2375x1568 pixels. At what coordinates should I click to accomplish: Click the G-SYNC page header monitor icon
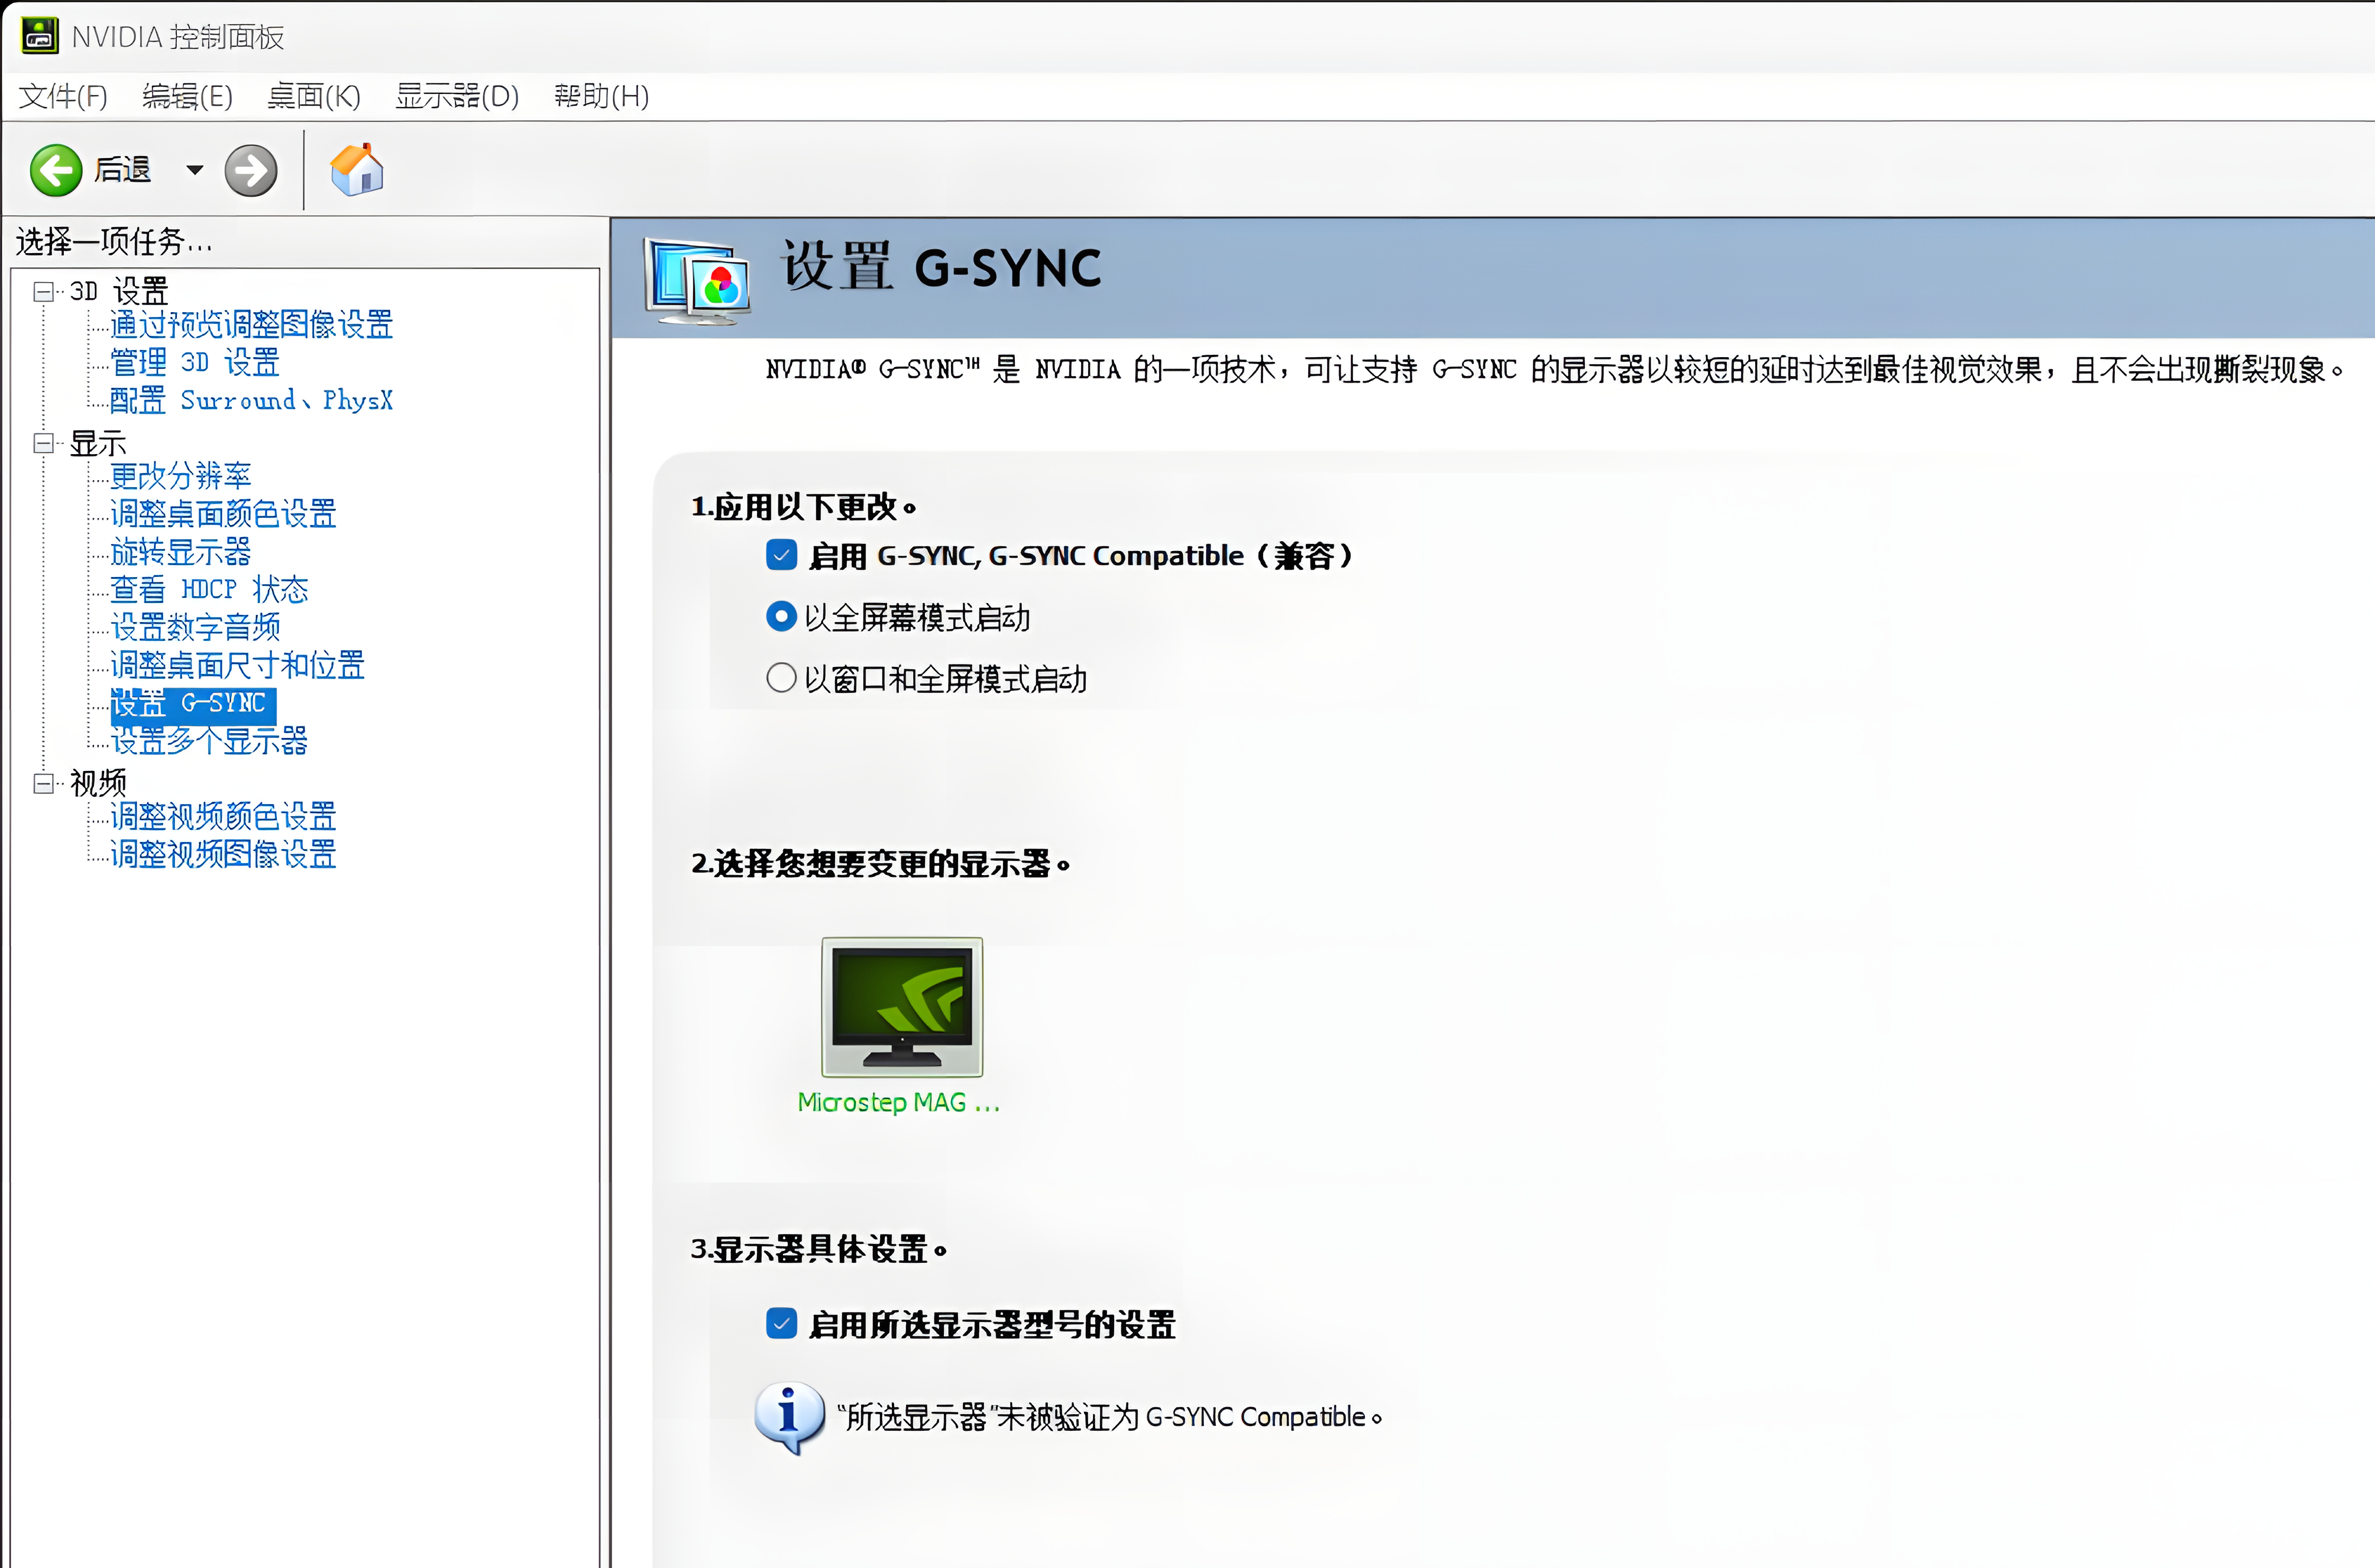697,280
